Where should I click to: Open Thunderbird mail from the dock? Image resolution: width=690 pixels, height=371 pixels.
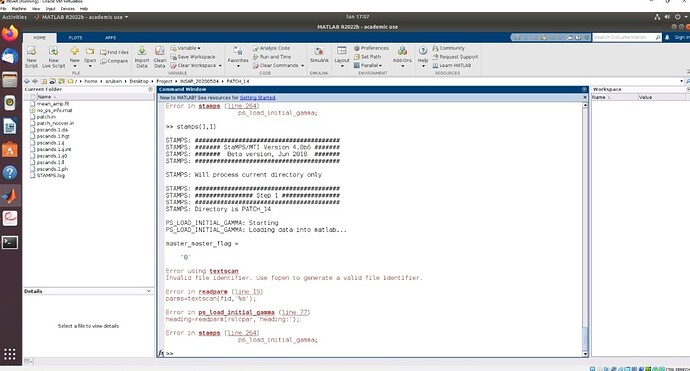click(10, 57)
